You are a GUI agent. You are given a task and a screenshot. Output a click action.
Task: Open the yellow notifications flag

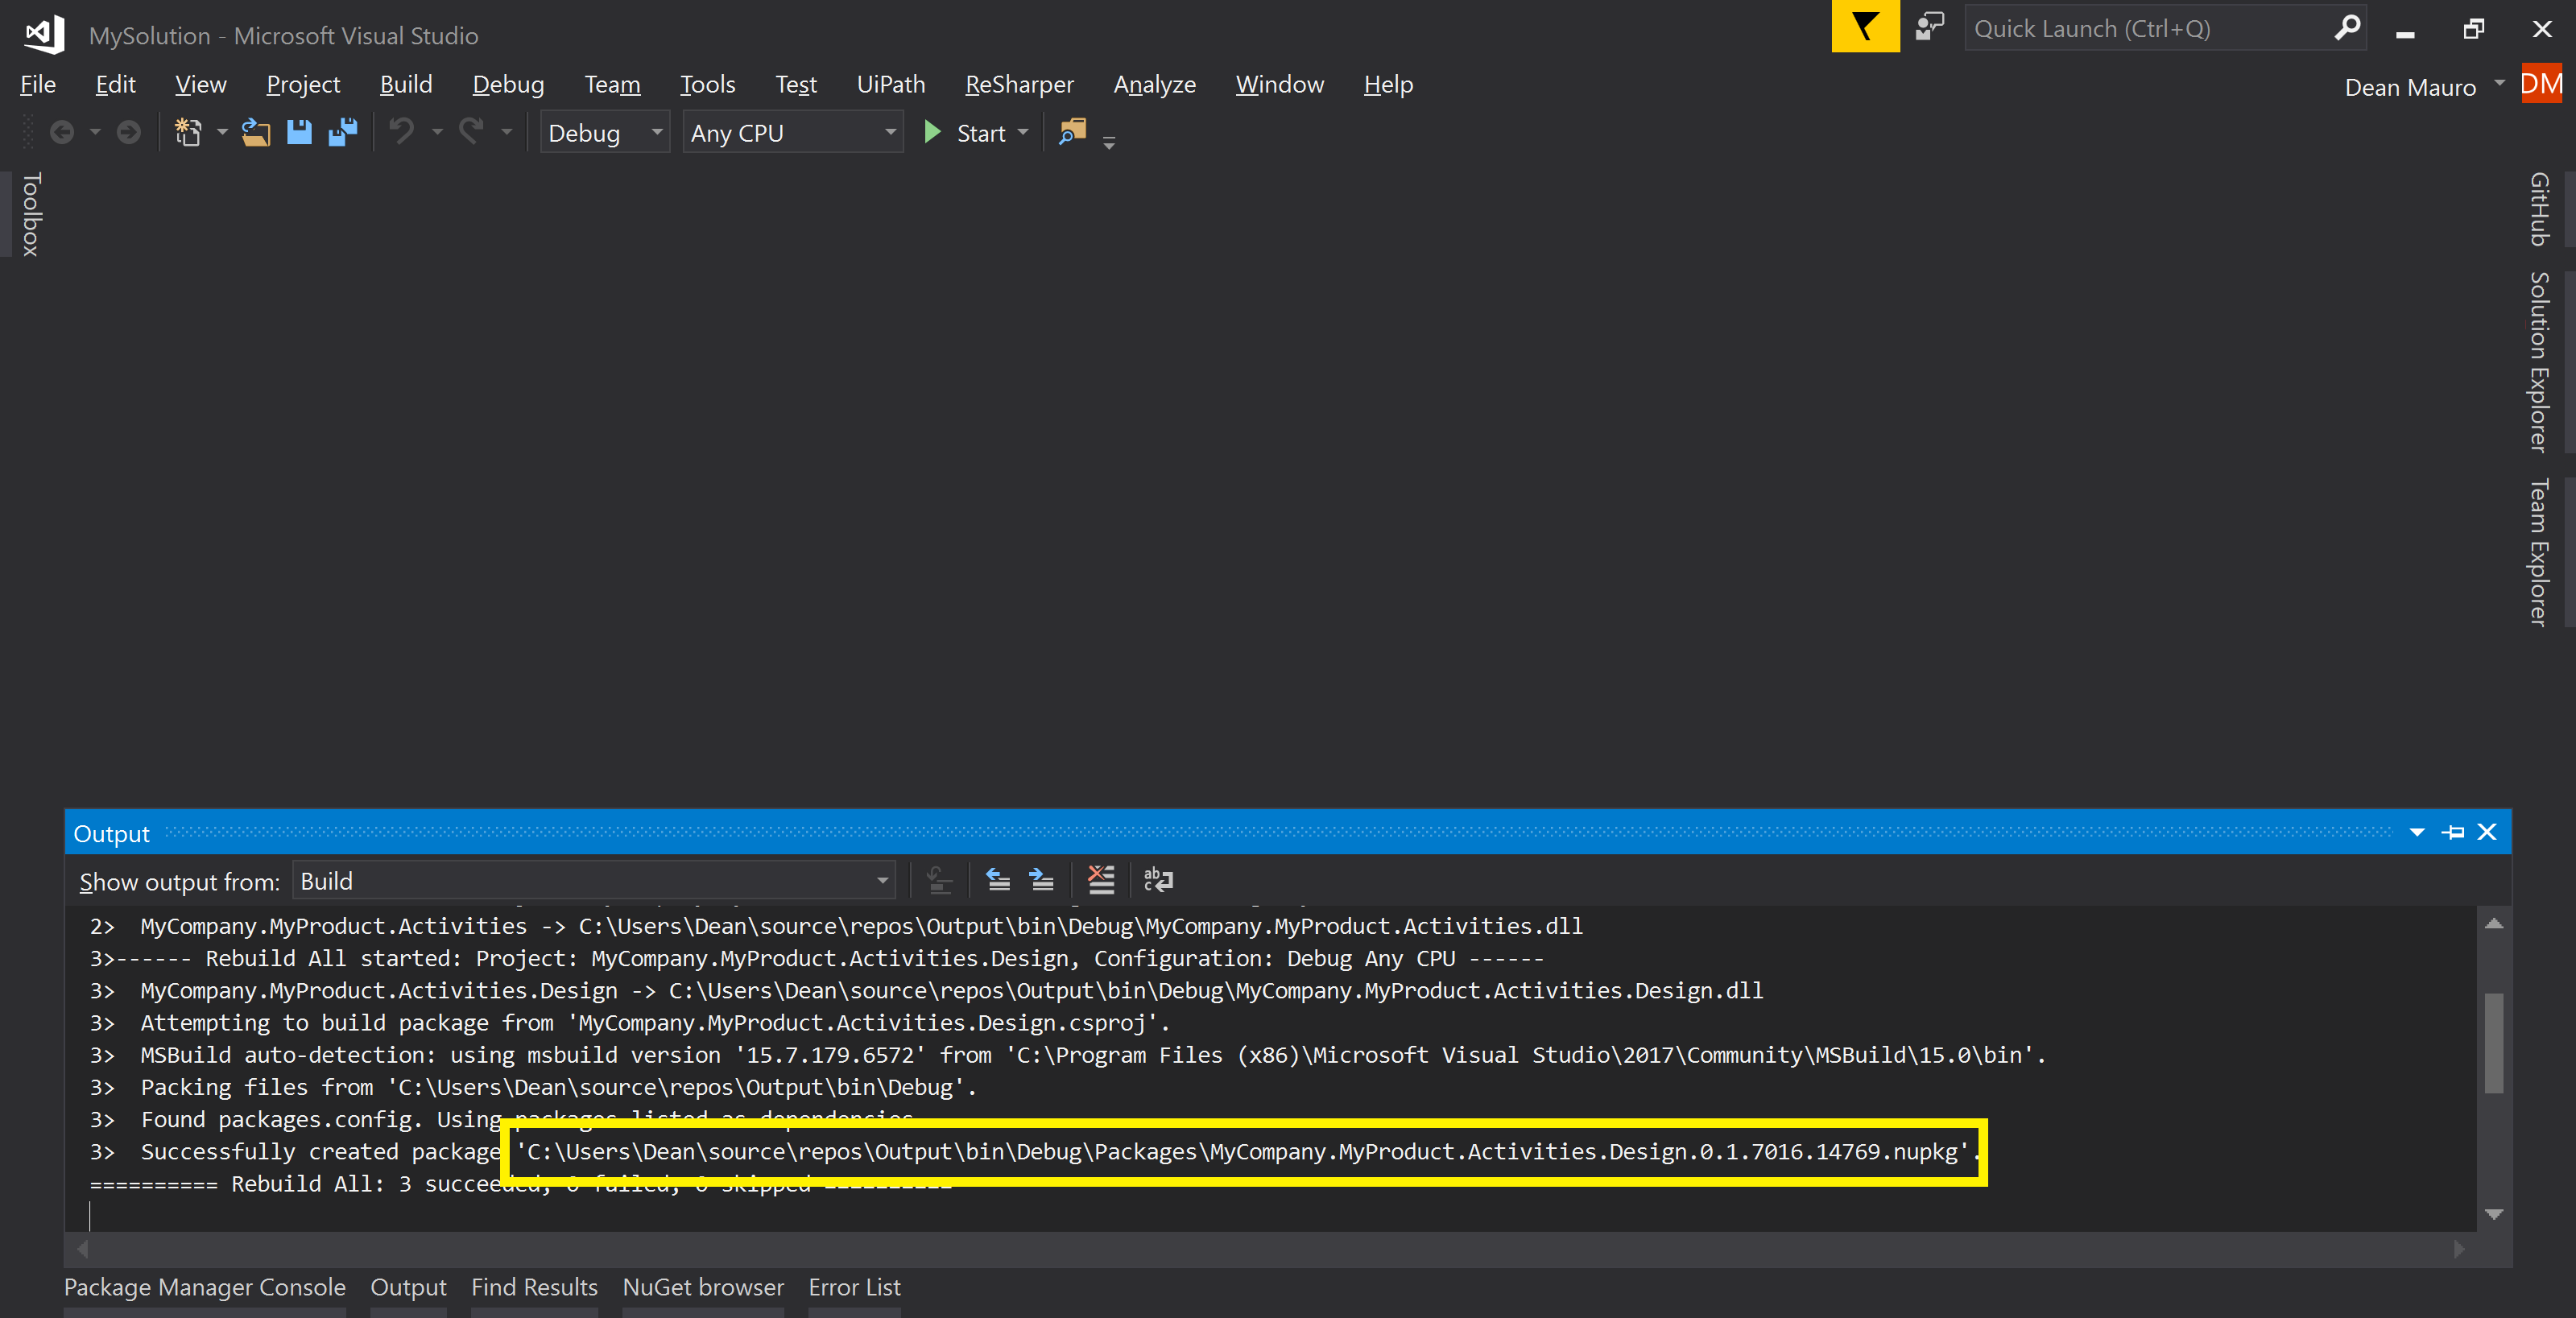point(1865,27)
